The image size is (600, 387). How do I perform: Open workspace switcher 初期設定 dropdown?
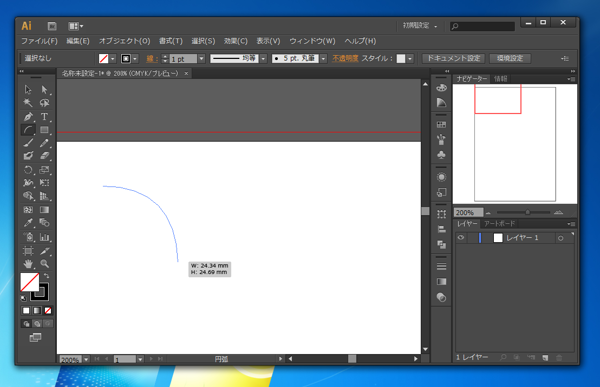(419, 26)
